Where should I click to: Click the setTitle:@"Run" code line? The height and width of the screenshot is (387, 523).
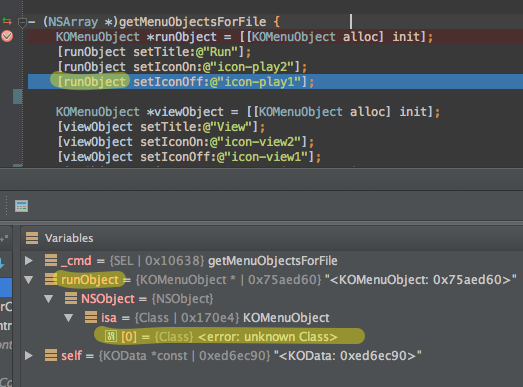[154, 52]
